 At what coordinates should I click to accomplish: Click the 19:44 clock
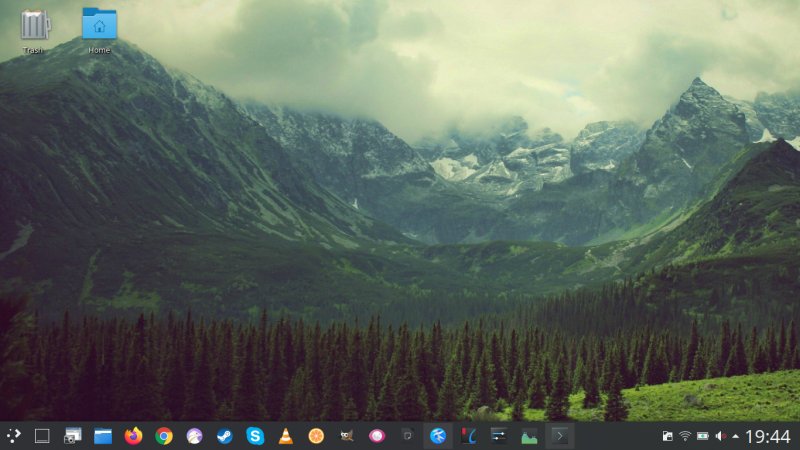click(768, 436)
